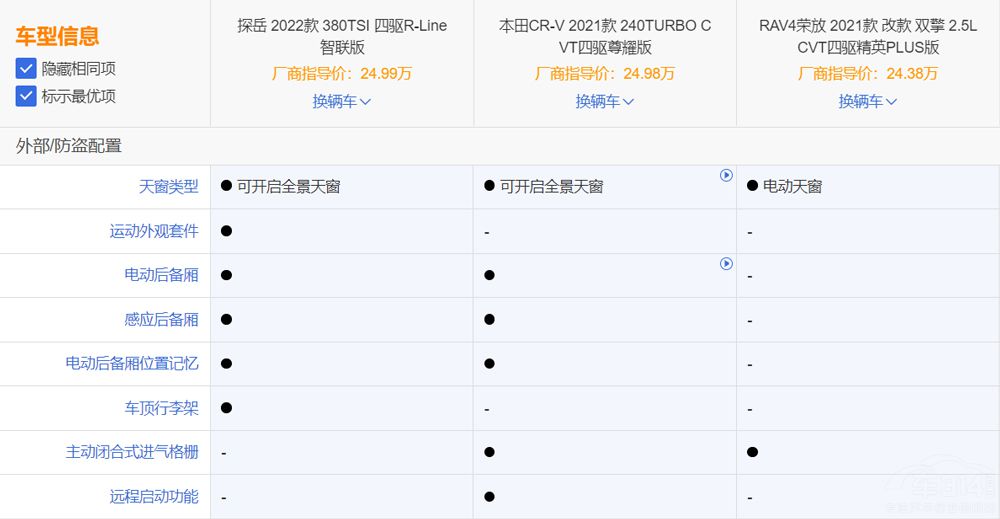Click the 探岳 guide price 24.99万
Screen dimensions: 1000x519
(x=342, y=73)
